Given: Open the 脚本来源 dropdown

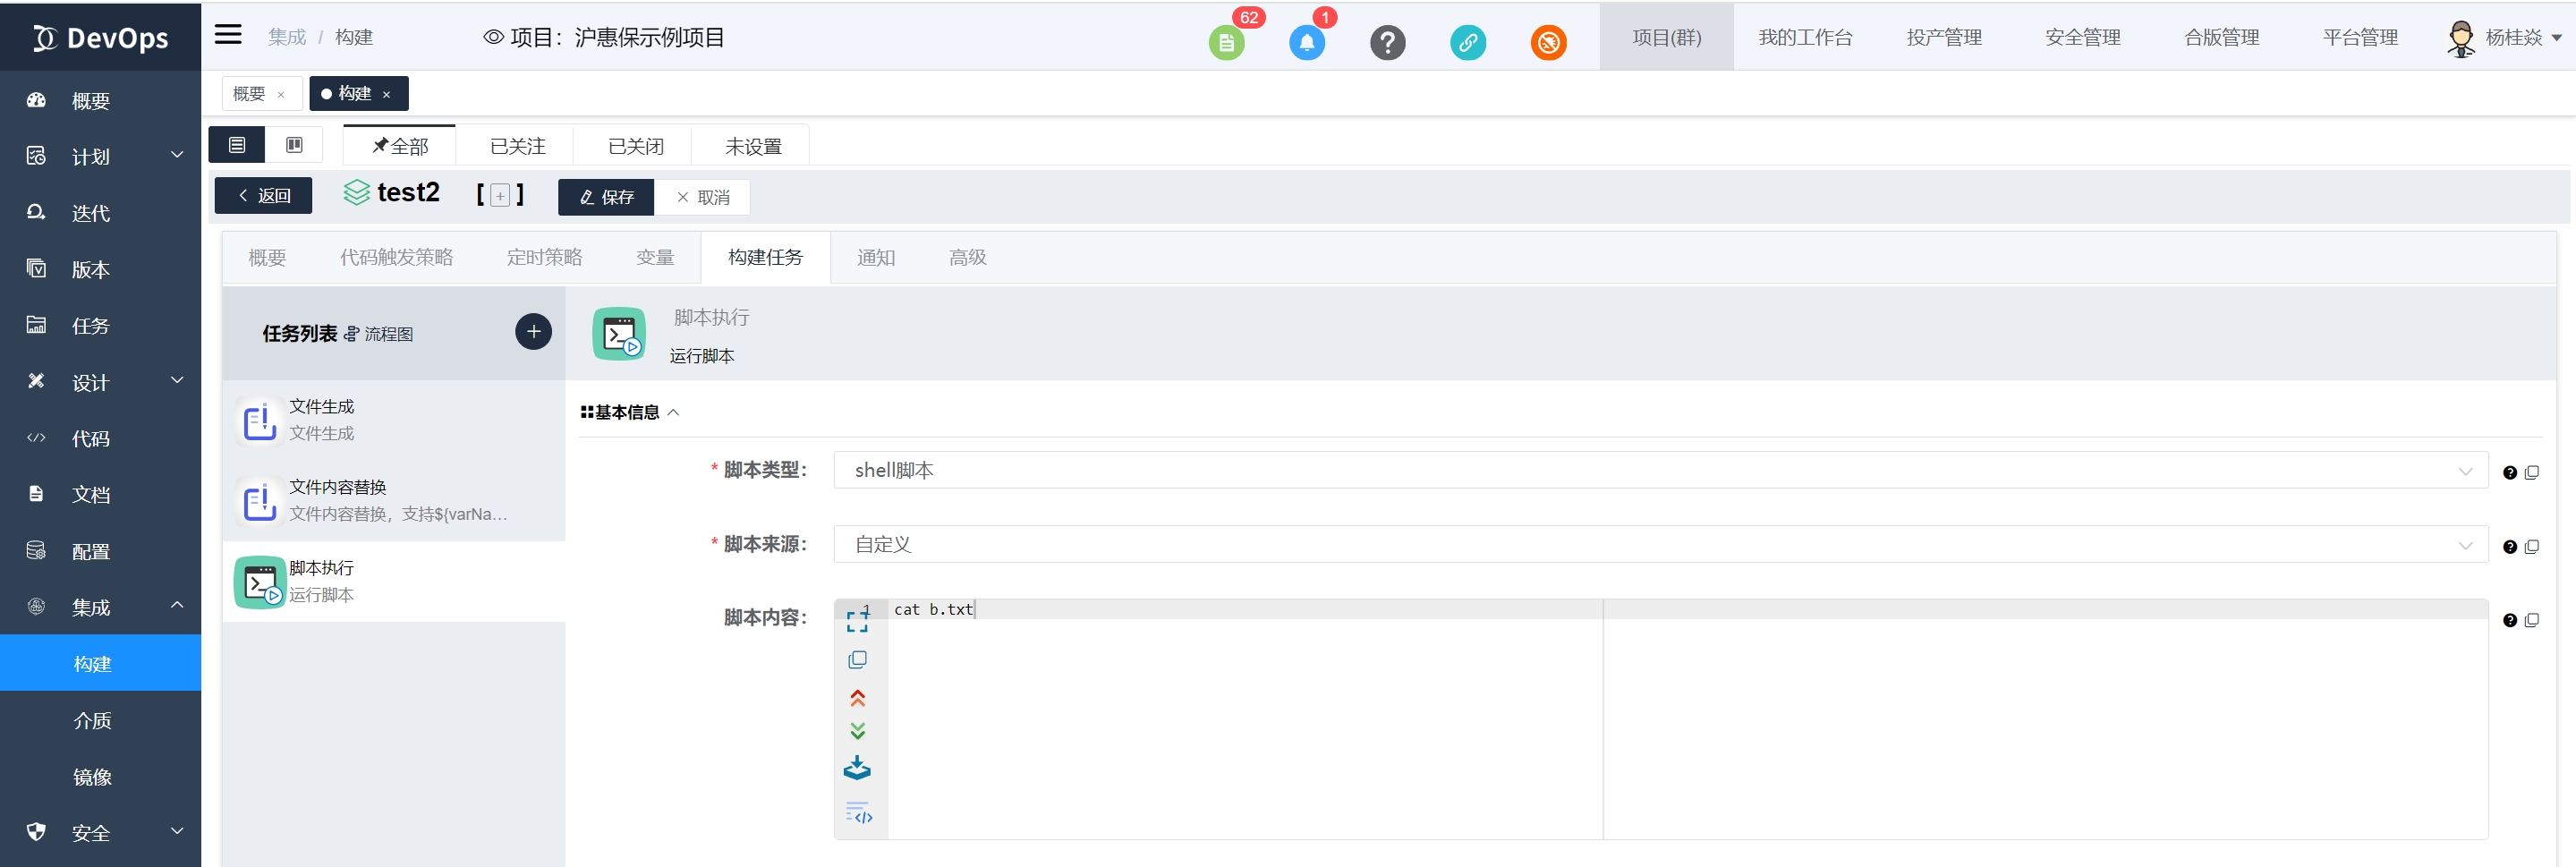Looking at the screenshot, I should (1660, 544).
